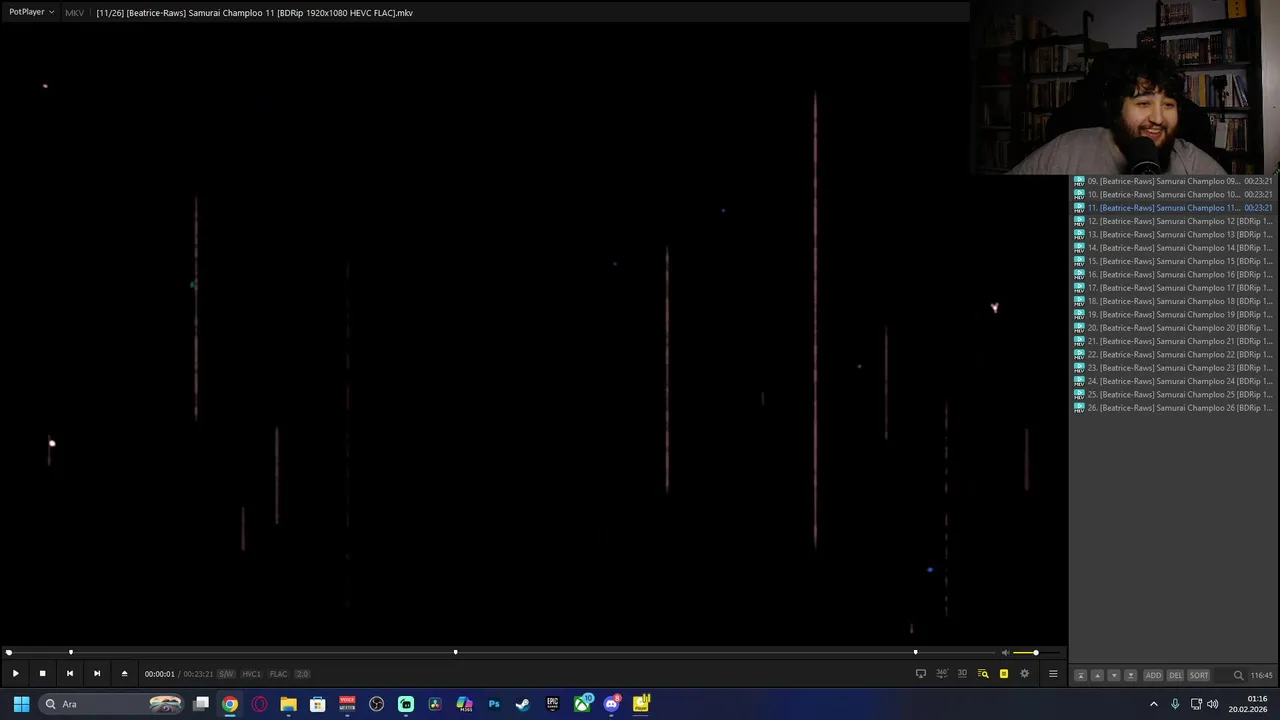
Task: Click the microphone icon in the system tray
Action: (x=1175, y=704)
